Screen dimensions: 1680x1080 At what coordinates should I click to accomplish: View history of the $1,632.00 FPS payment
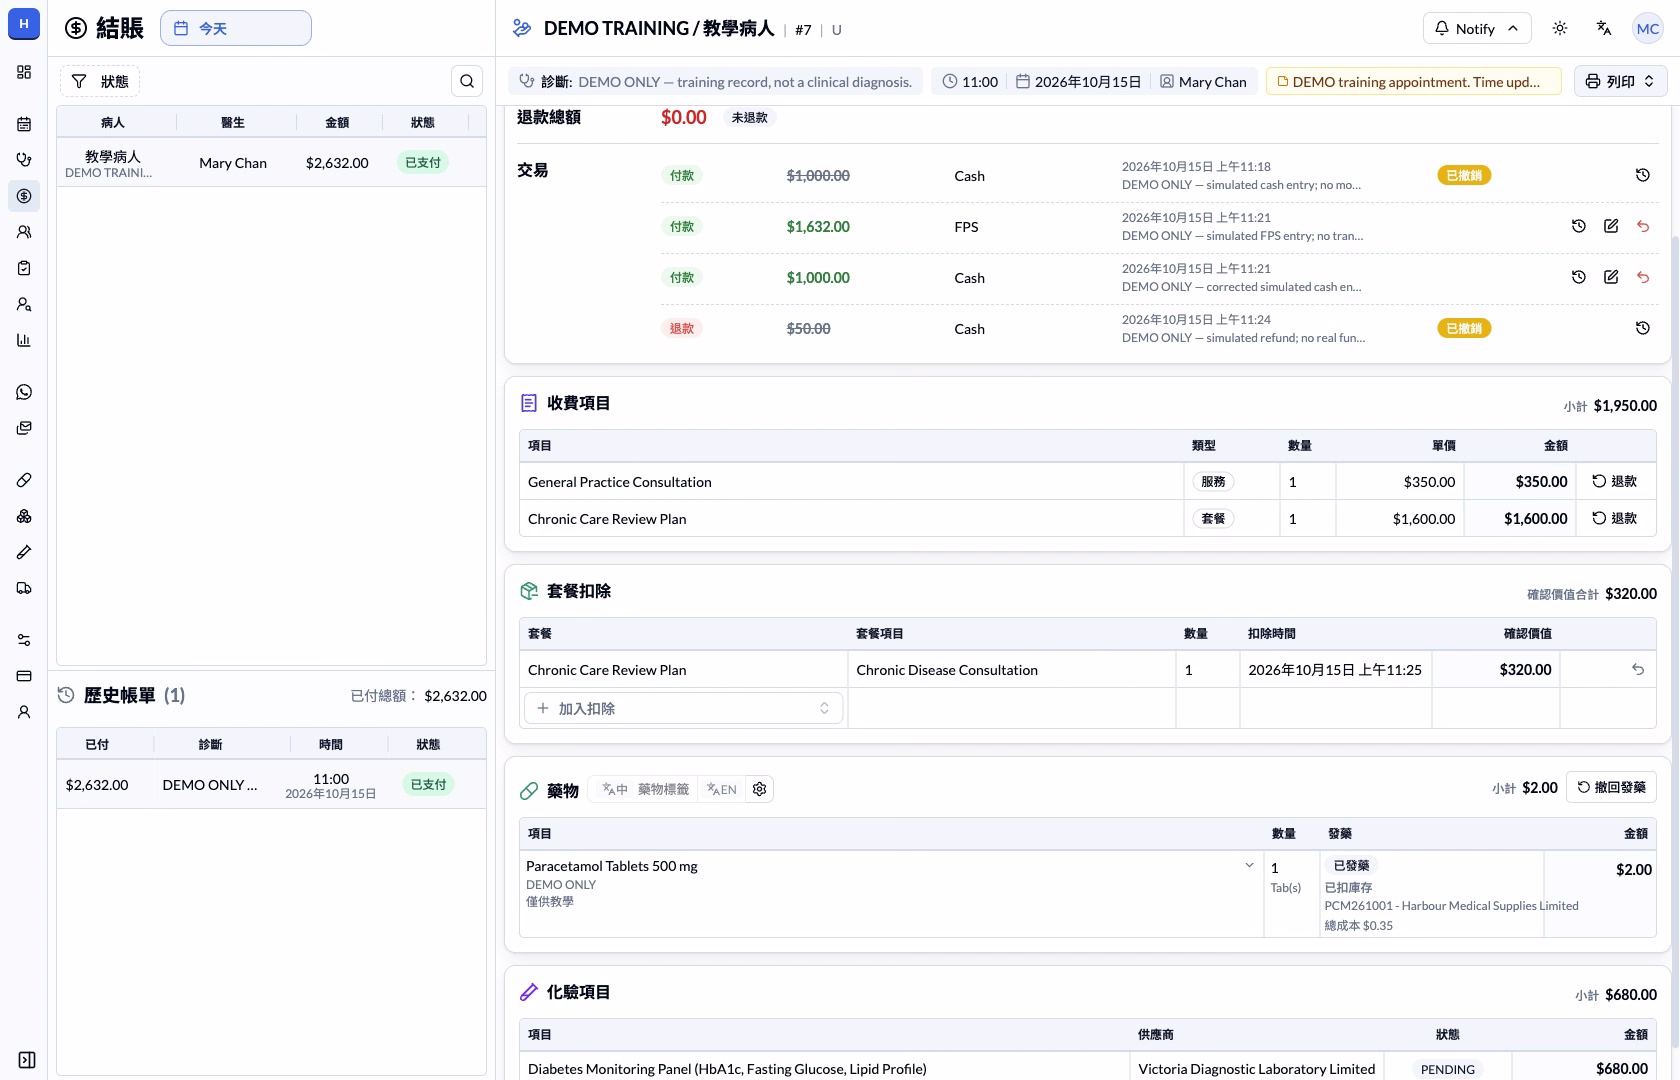(1579, 226)
